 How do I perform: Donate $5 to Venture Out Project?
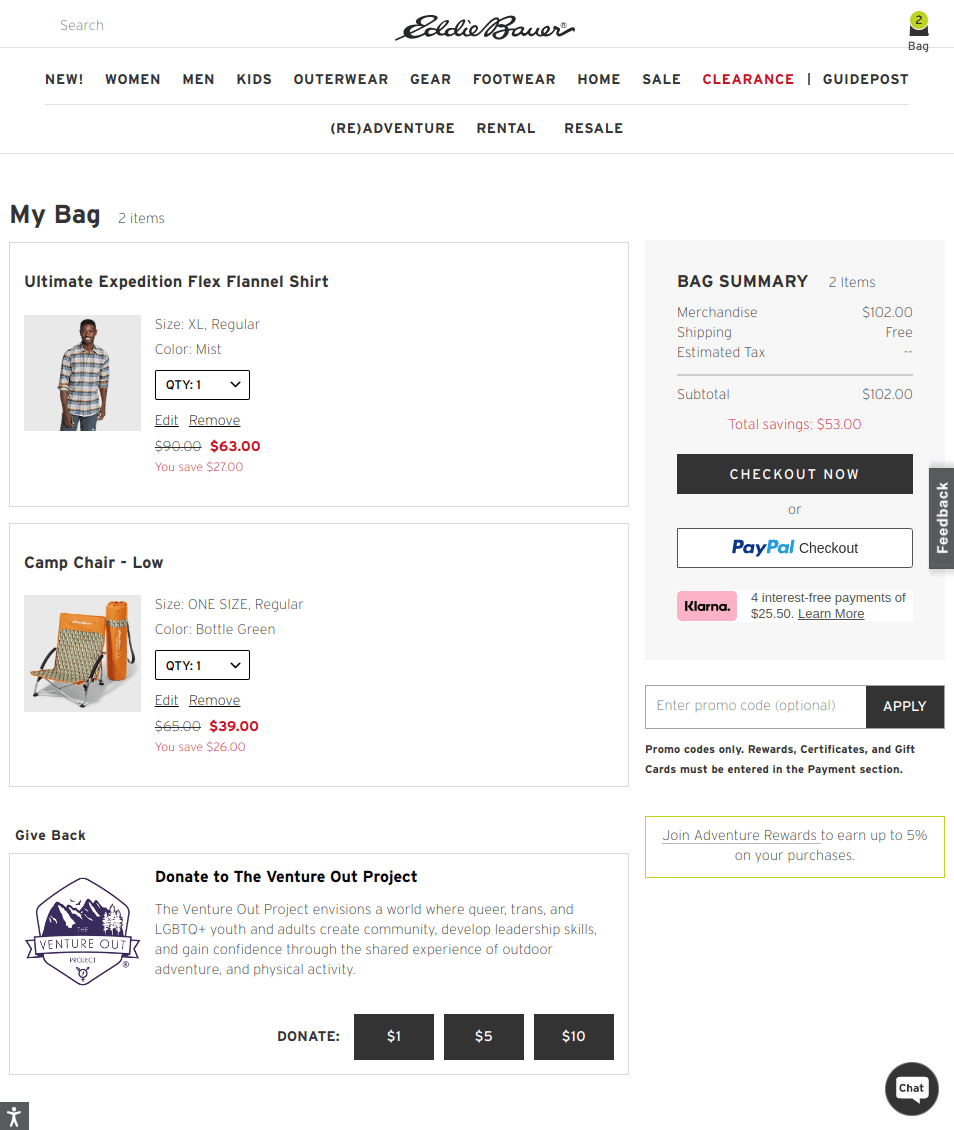483,1036
